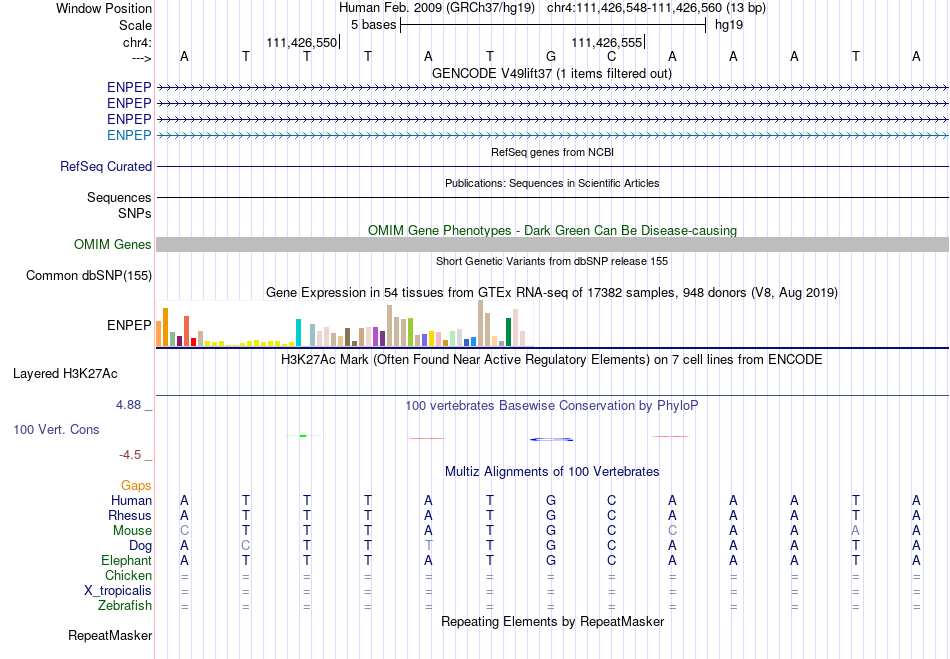950x659 pixels.
Task: Click the Gaps row label
Action: click(x=136, y=486)
